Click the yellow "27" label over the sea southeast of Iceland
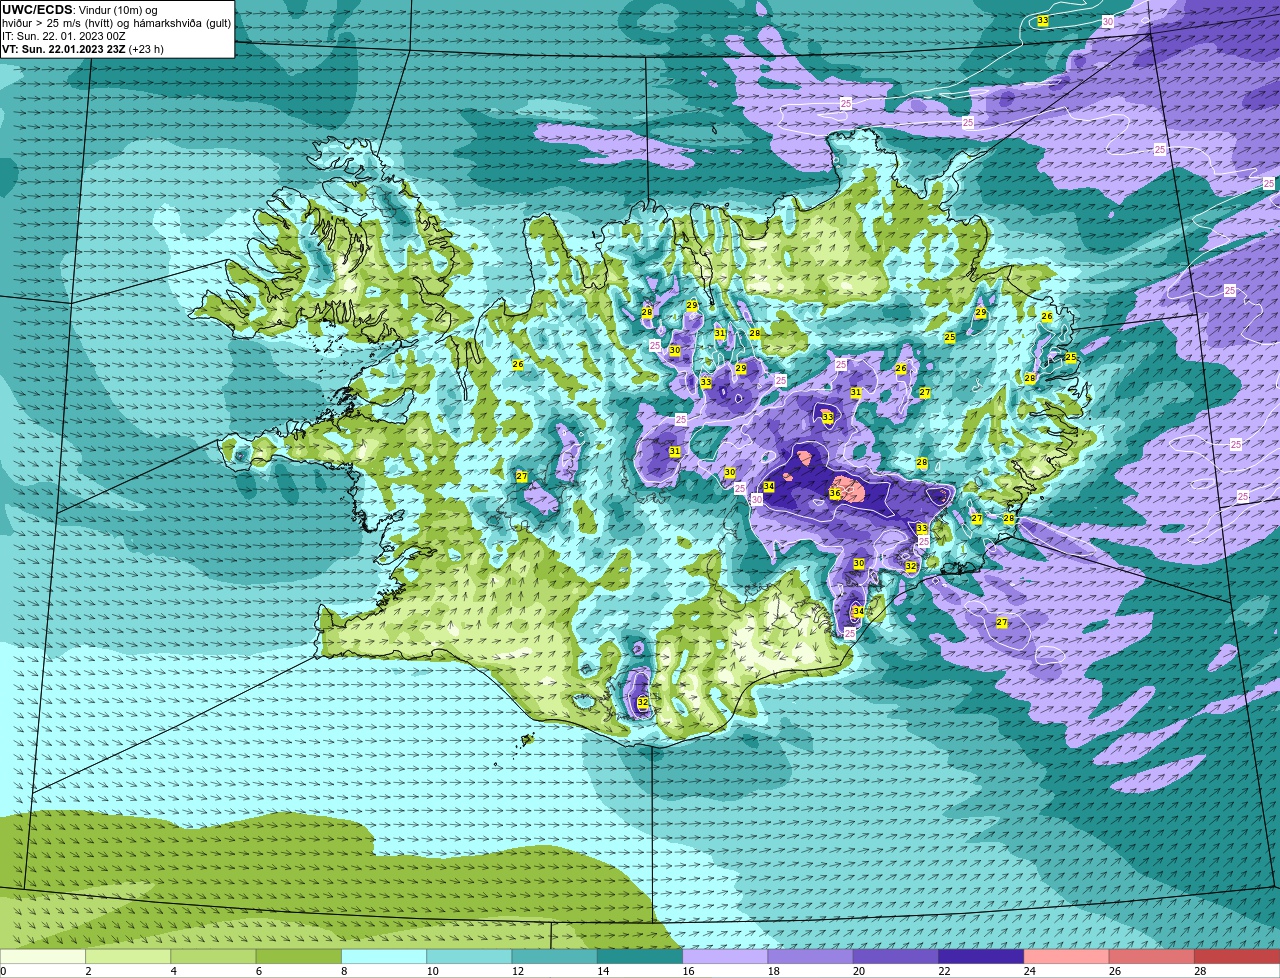 pos(1002,623)
